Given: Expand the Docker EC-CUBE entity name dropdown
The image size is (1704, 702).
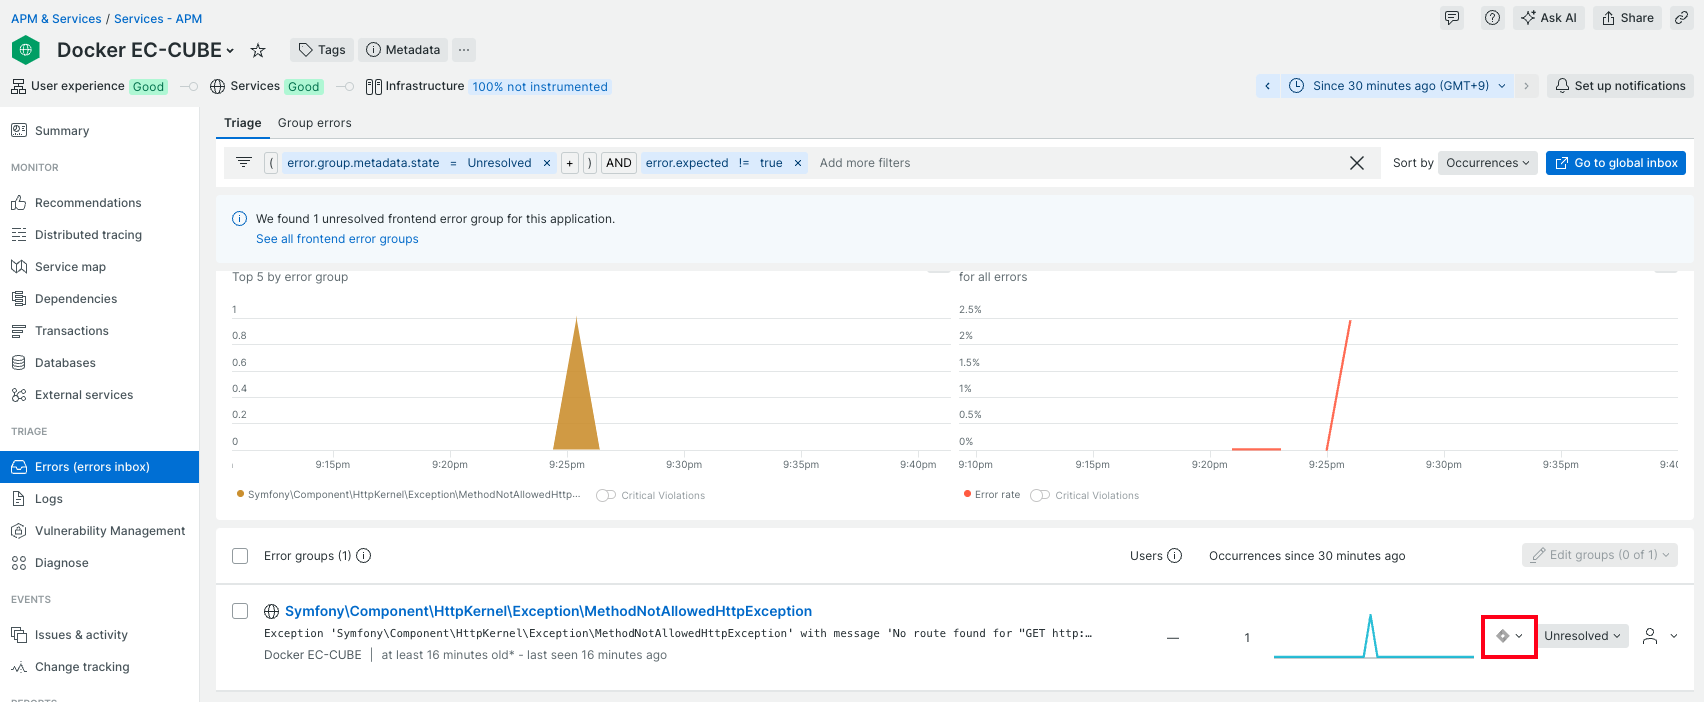Looking at the screenshot, I should pyautogui.click(x=230, y=51).
